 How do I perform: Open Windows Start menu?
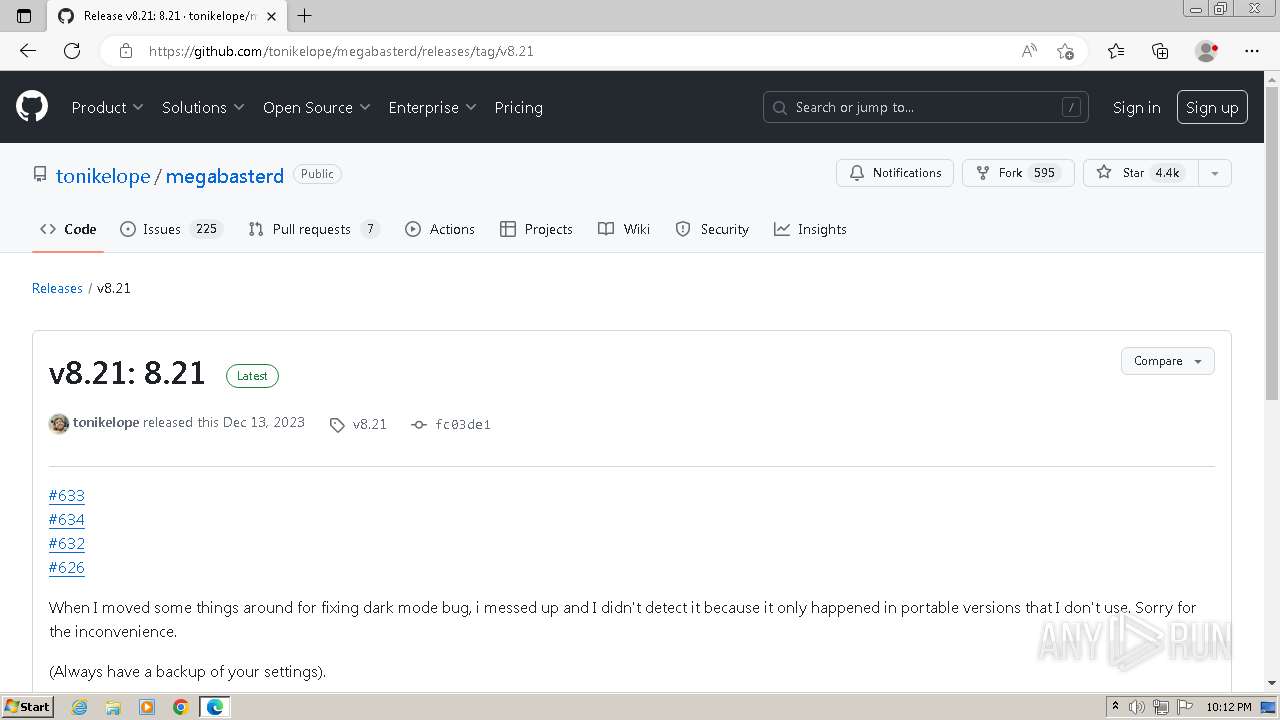pyautogui.click(x=27, y=707)
